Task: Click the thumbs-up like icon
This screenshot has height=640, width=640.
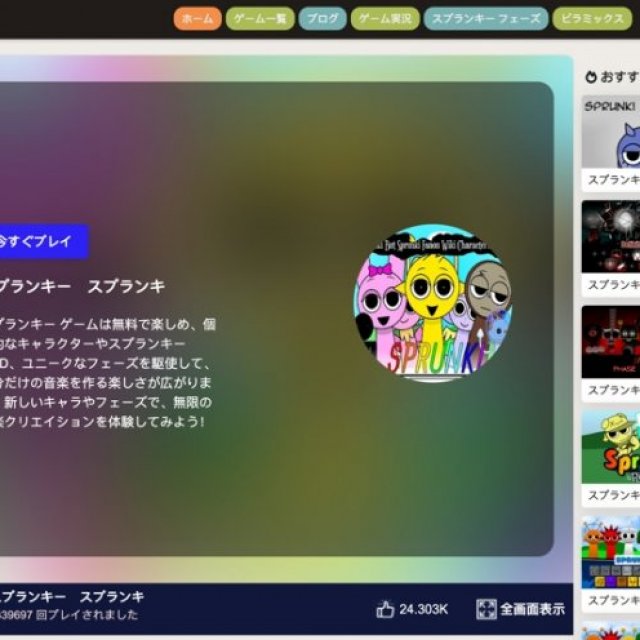Action: (385, 609)
